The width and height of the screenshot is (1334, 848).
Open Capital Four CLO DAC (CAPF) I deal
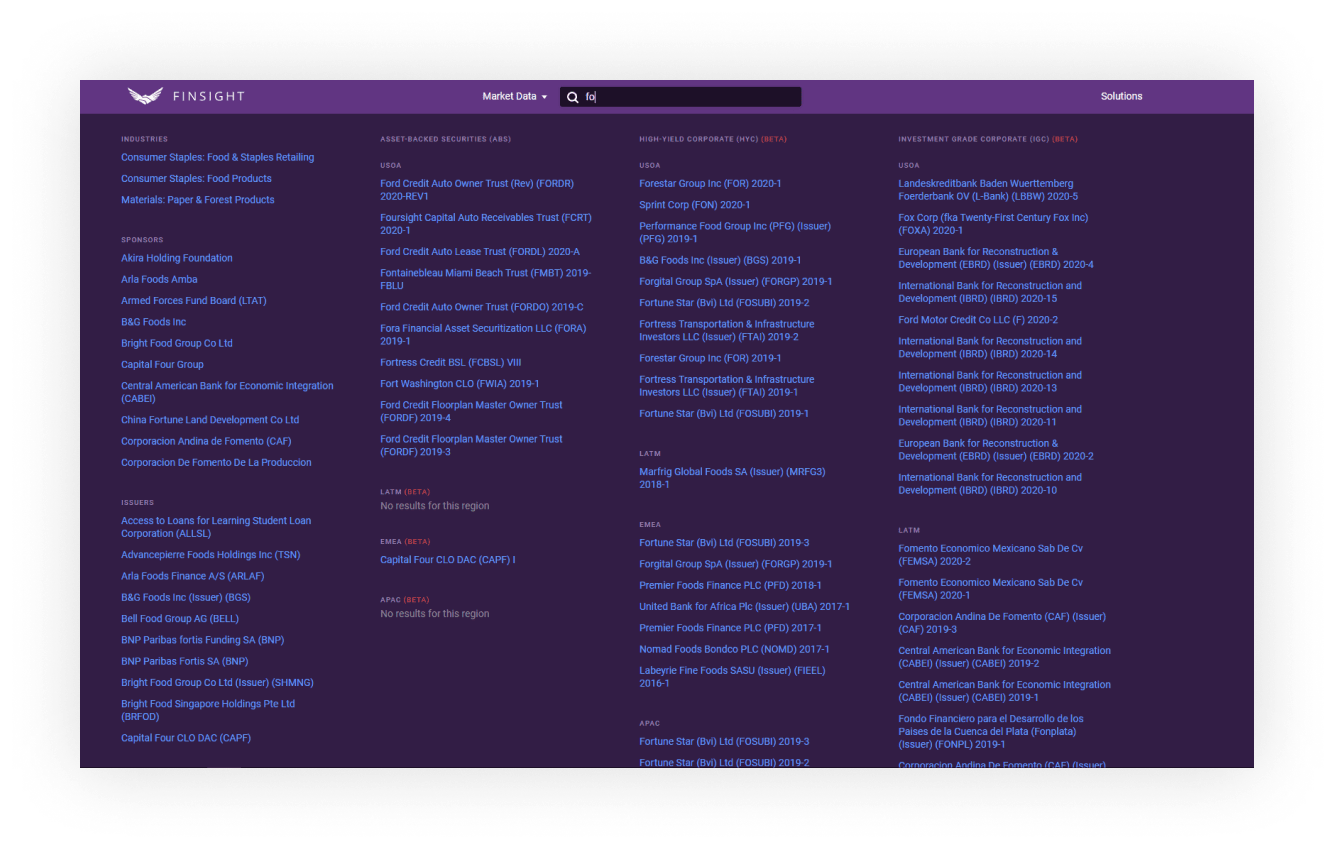[447, 560]
